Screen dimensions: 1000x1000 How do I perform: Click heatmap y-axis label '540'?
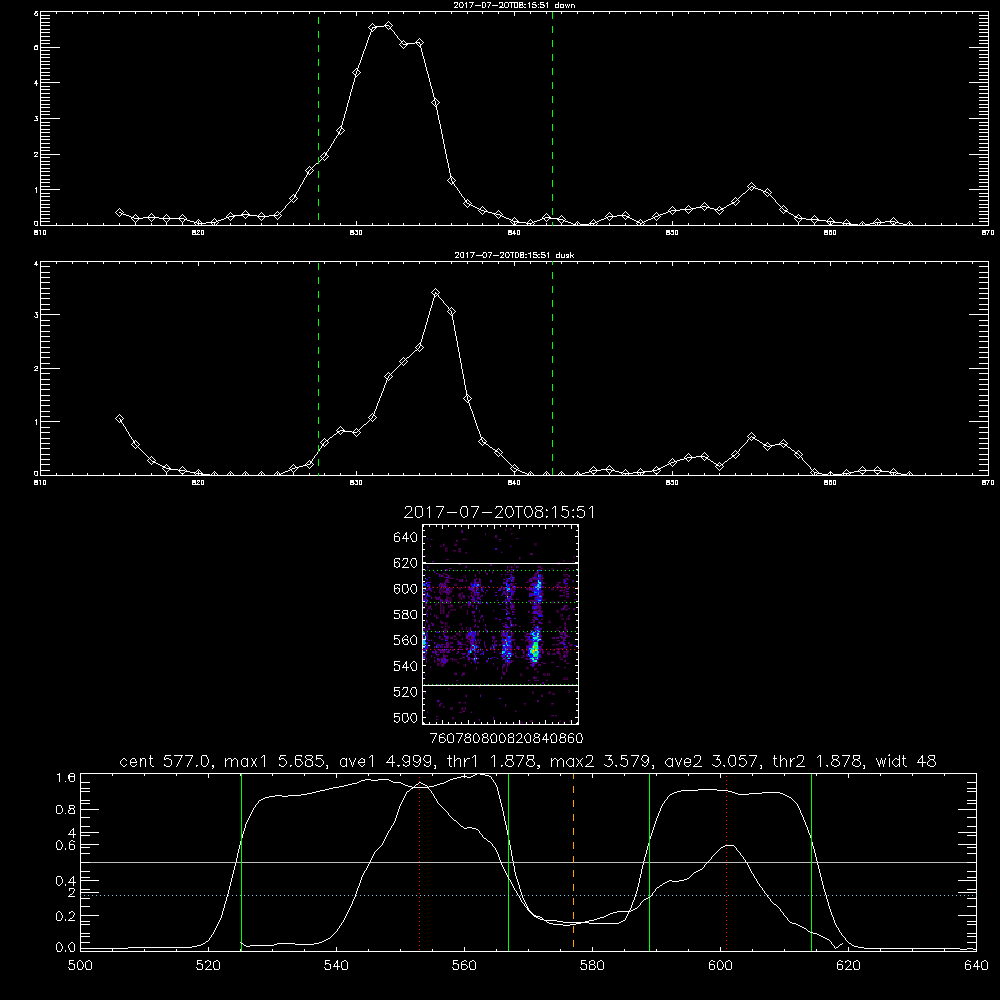tap(406, 666)
